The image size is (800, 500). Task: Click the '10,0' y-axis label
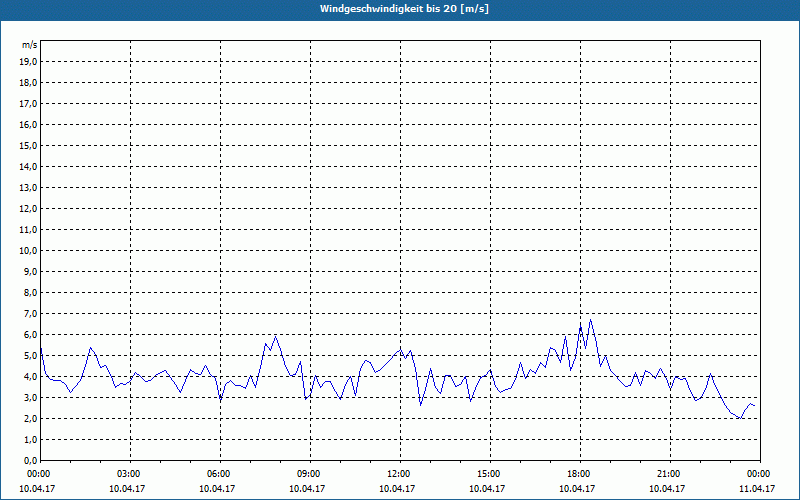click(29, 251)
